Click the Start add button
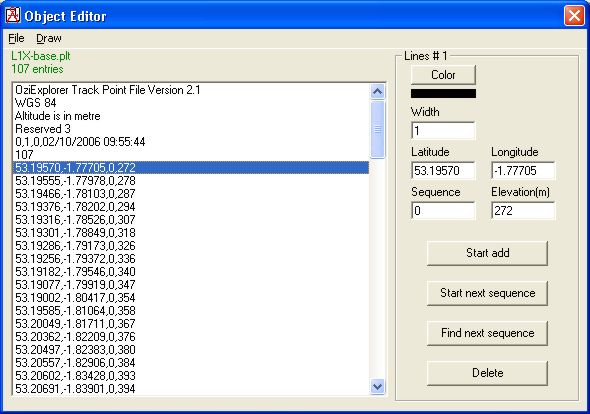The image size is (590, 414). point(487,253)
